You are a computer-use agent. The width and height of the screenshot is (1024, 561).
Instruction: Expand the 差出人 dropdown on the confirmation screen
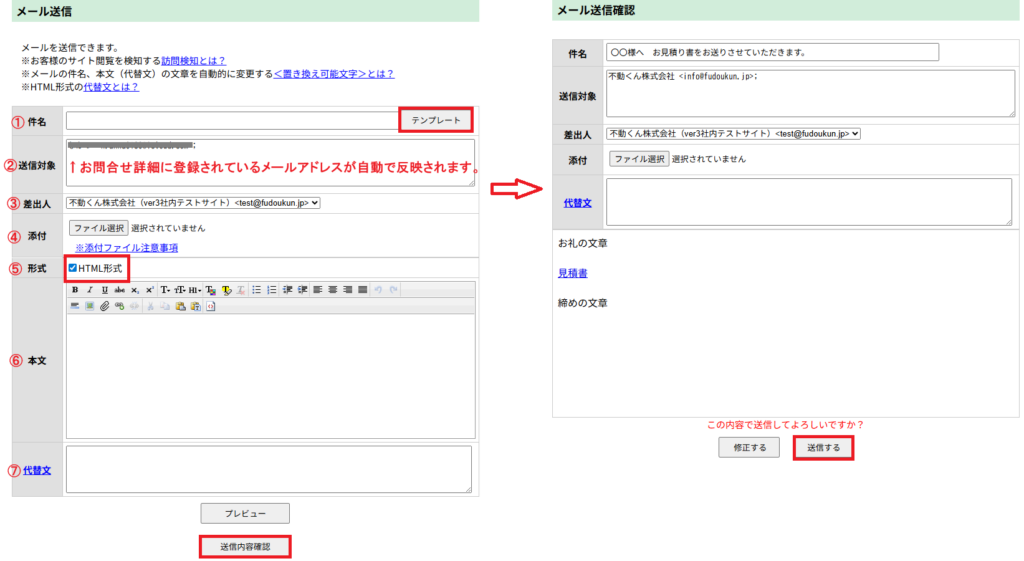[x=733, y=133]
